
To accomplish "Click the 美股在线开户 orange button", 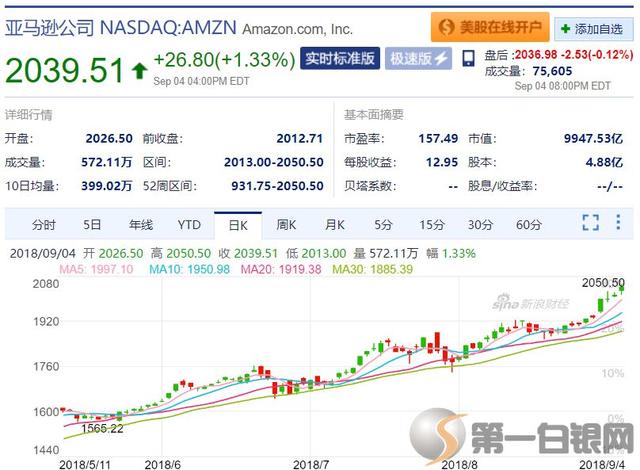I will (490, 27).
